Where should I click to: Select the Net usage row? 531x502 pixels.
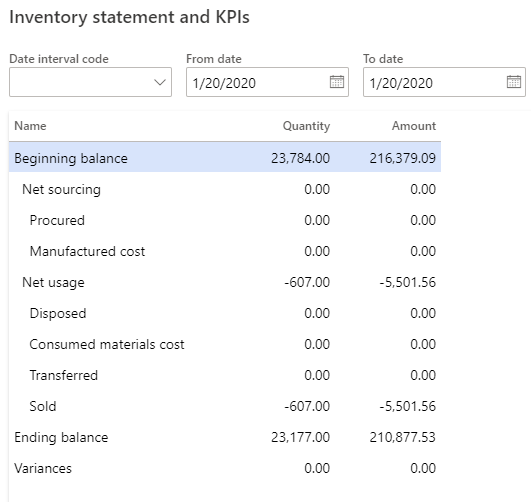[x=225, y=282]
